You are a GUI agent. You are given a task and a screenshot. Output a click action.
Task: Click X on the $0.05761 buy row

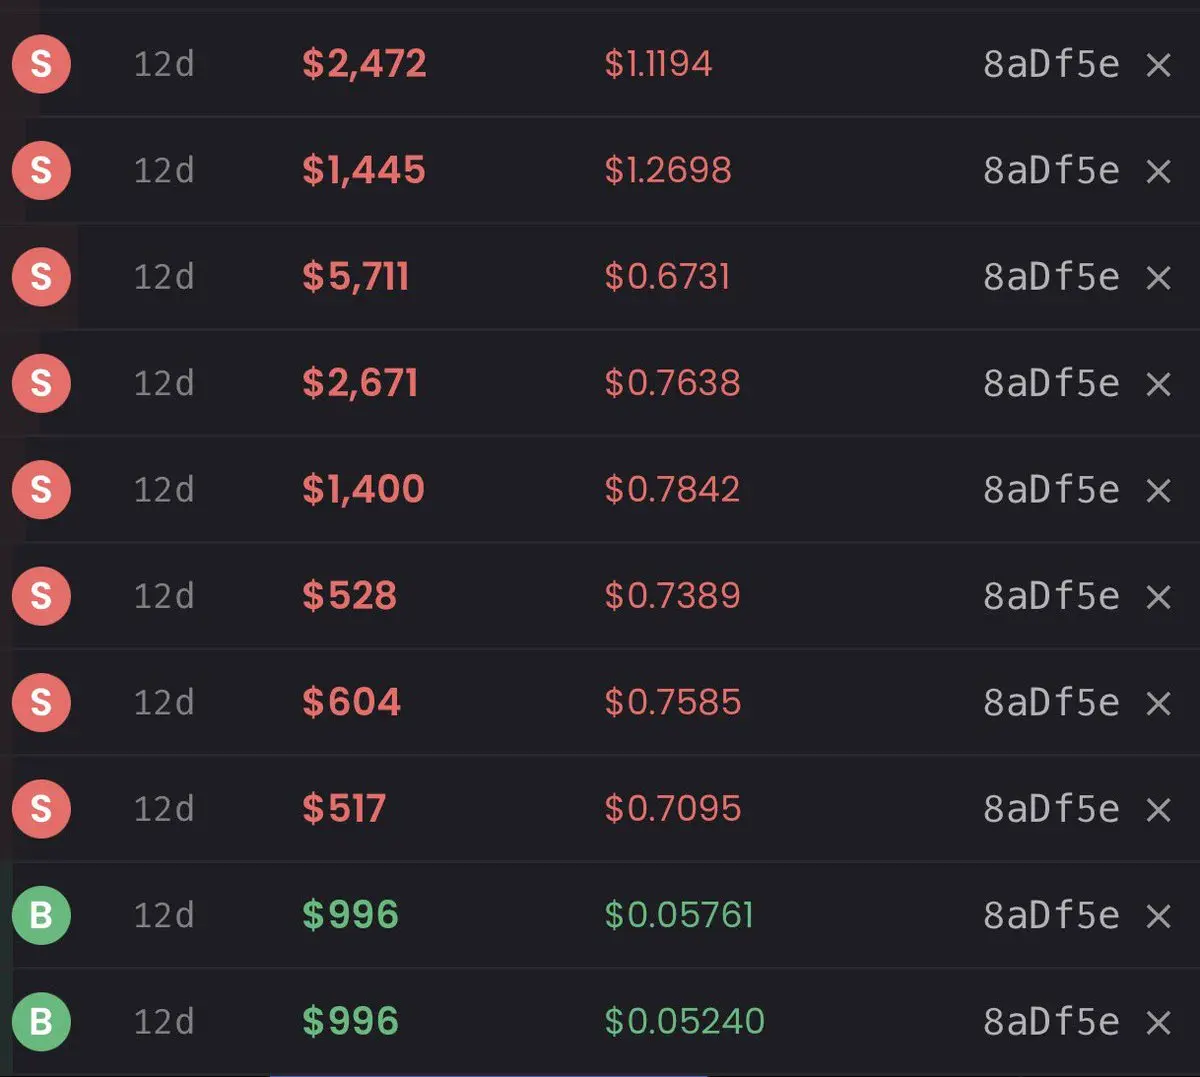[1158, 916]
